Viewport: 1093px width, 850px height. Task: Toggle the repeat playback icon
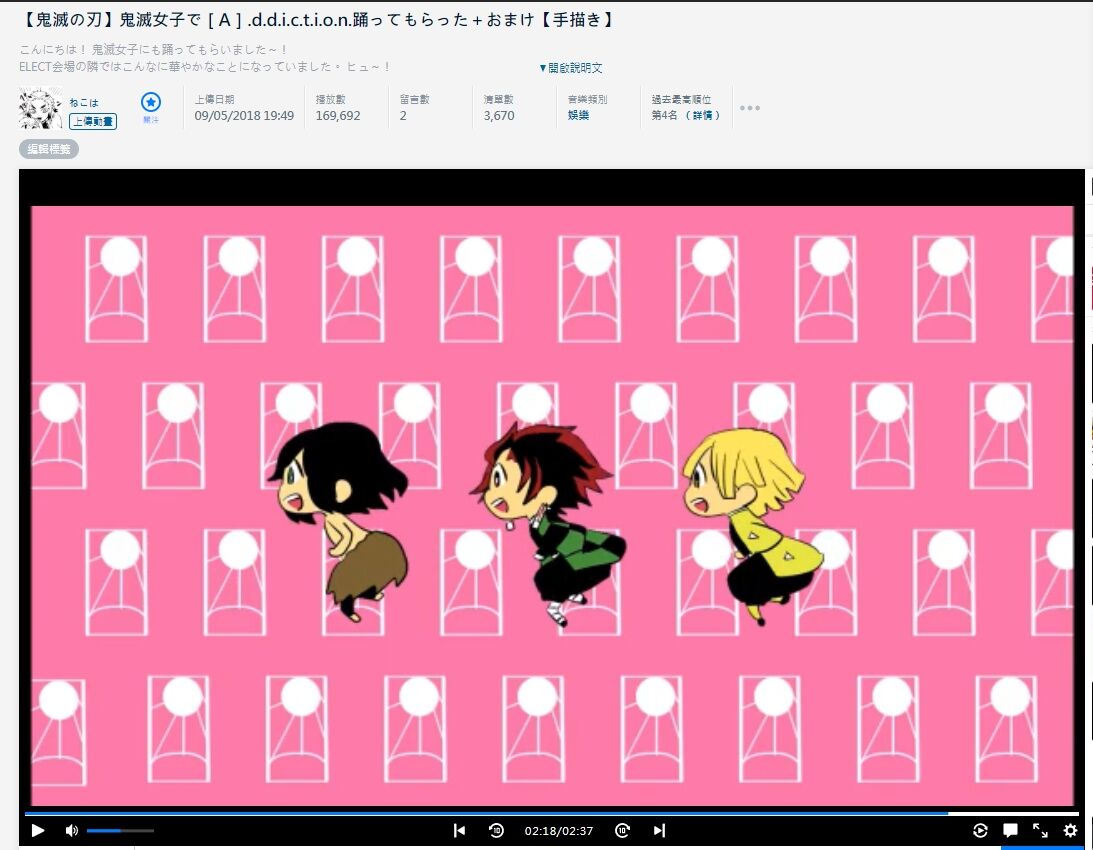point(980,830)
